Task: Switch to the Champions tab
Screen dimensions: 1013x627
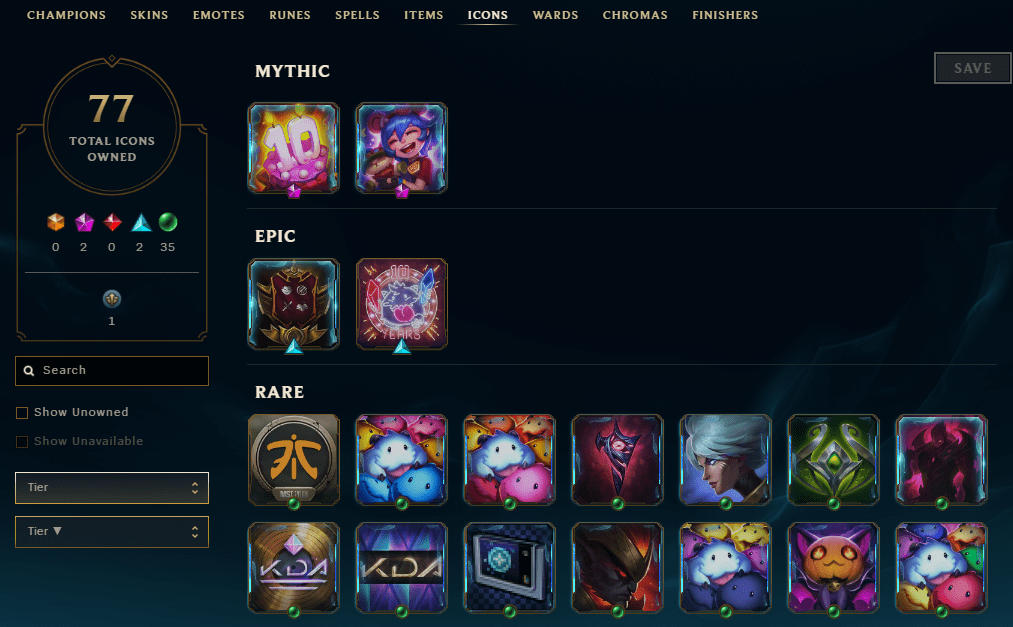Action: [x=67, y=15]
